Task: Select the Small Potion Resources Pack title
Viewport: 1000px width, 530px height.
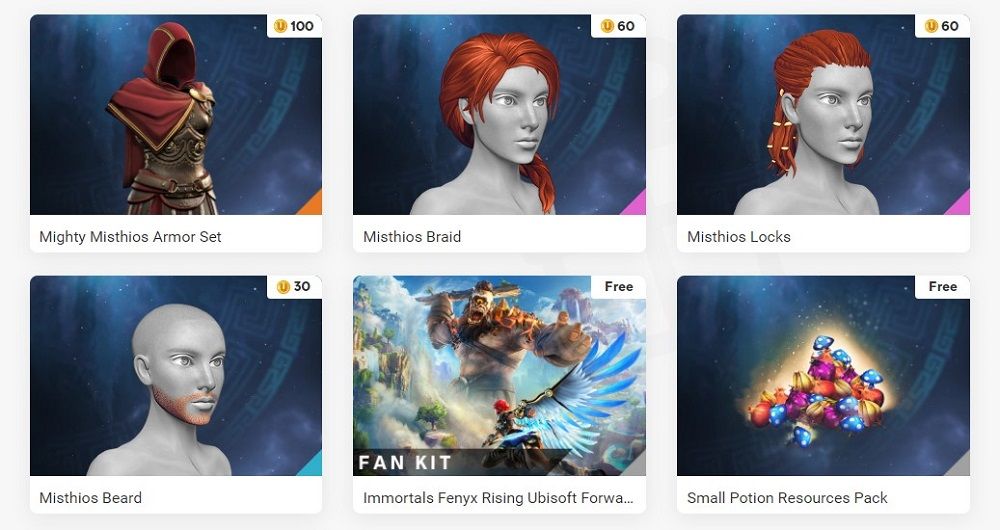Action: pyautogui.click(x=787, y=498)
